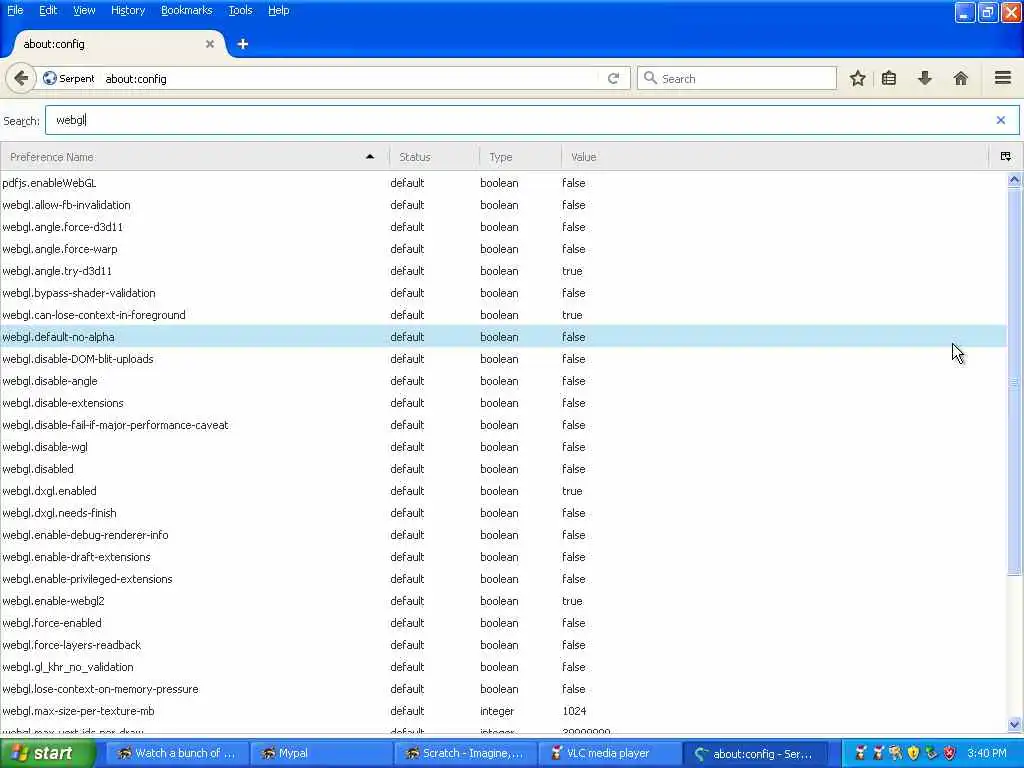This screenshot has height=768, width=1024.
Task: Click the yellow shield tray icon
Action: point(913,753)
